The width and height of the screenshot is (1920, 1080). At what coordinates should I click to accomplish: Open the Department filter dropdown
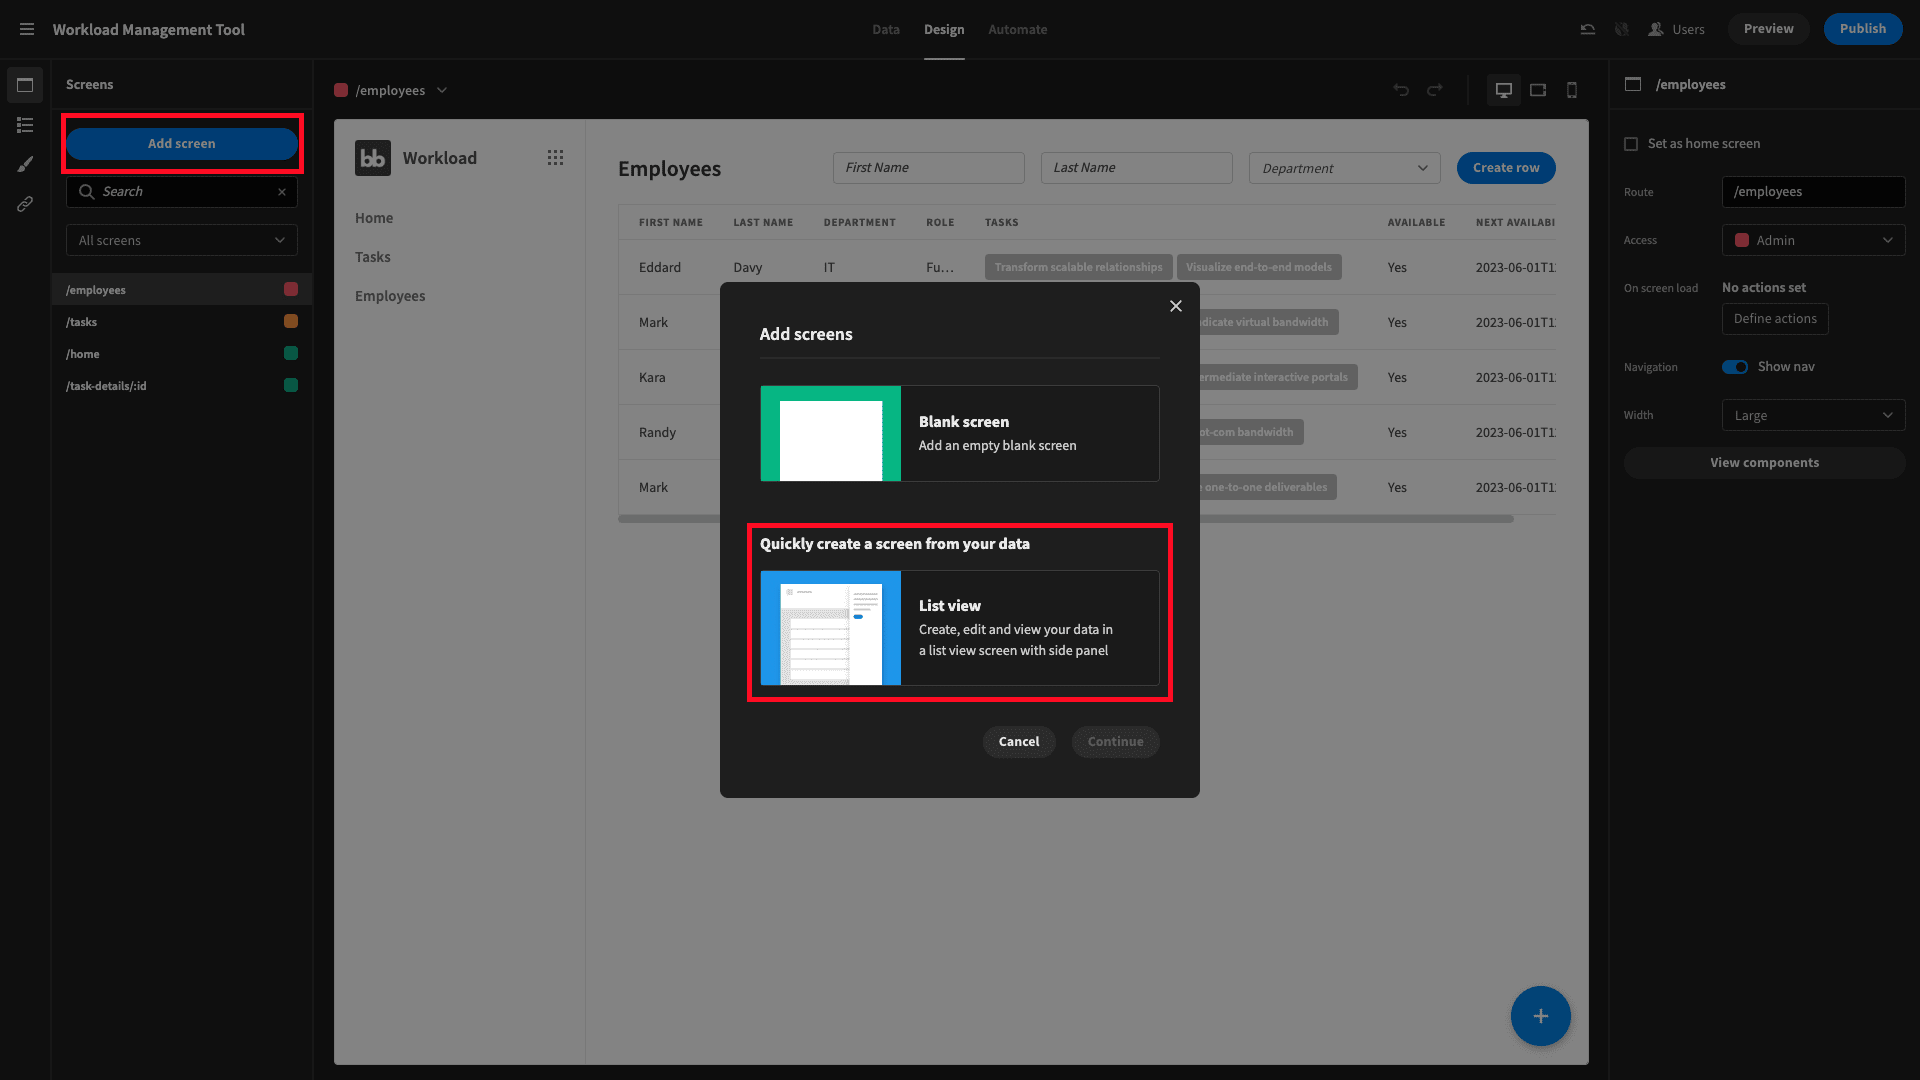coord(1344,168)
